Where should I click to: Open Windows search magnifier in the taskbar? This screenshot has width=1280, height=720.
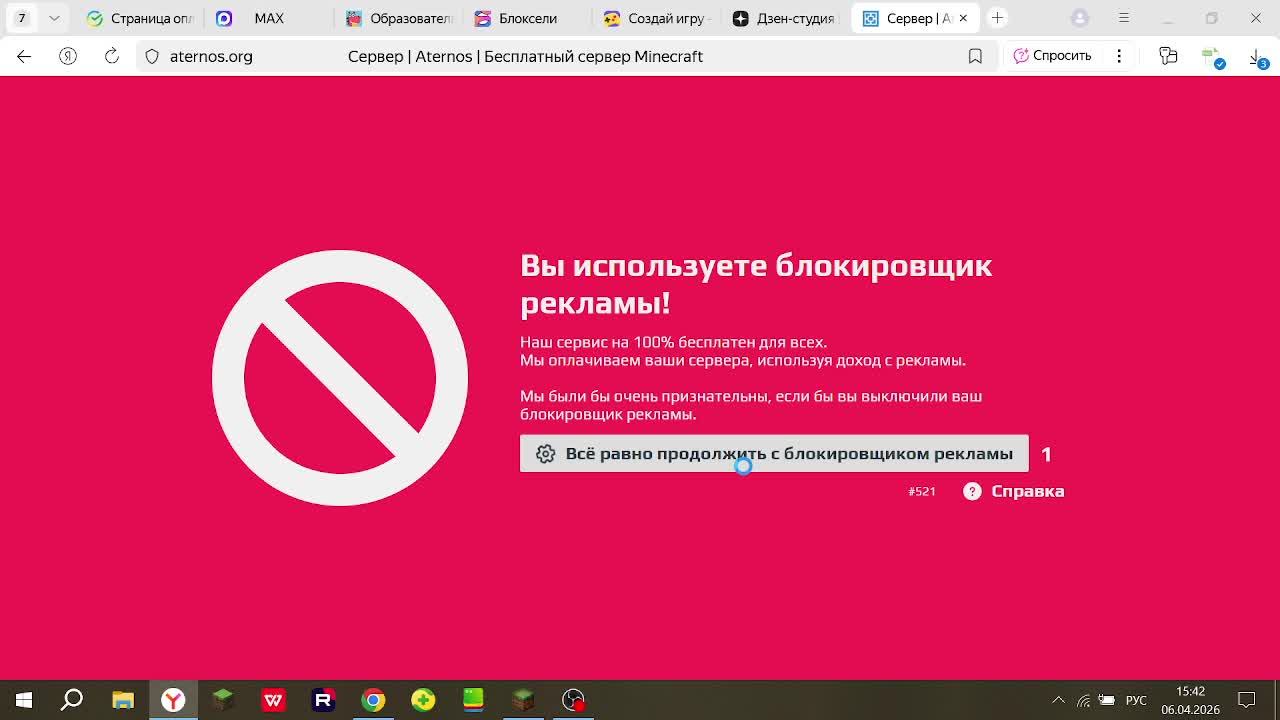[x=72, y=700]
